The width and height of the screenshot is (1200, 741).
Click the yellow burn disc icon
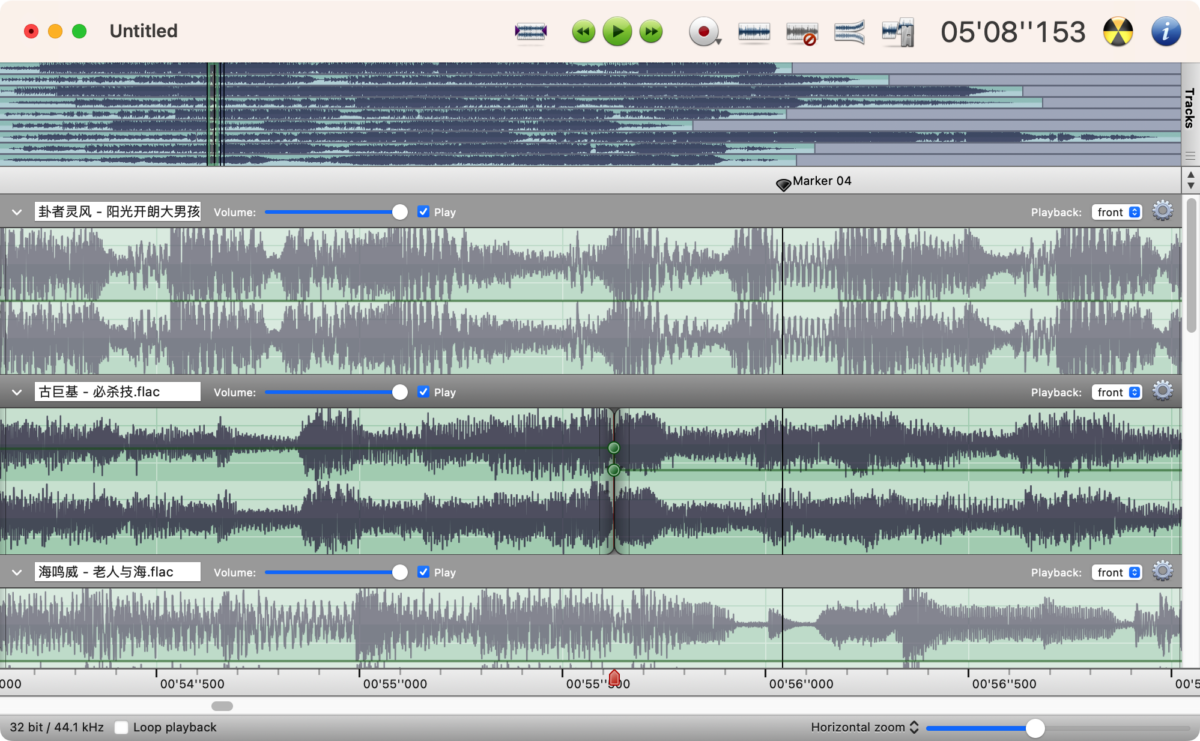[x=1118, y=32]
